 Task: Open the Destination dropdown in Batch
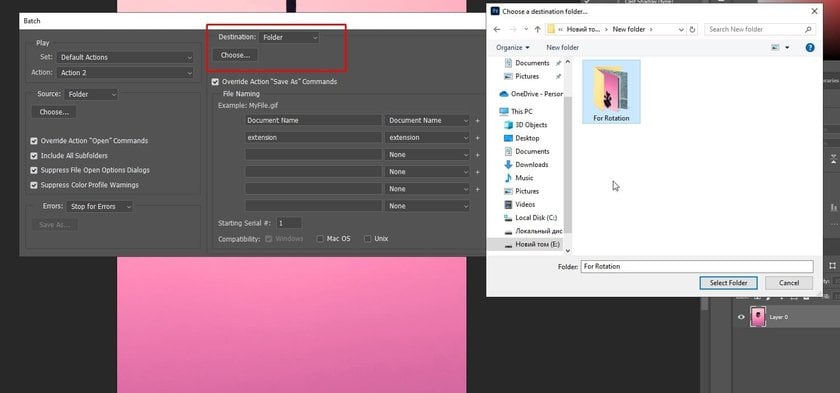[289, 37]
